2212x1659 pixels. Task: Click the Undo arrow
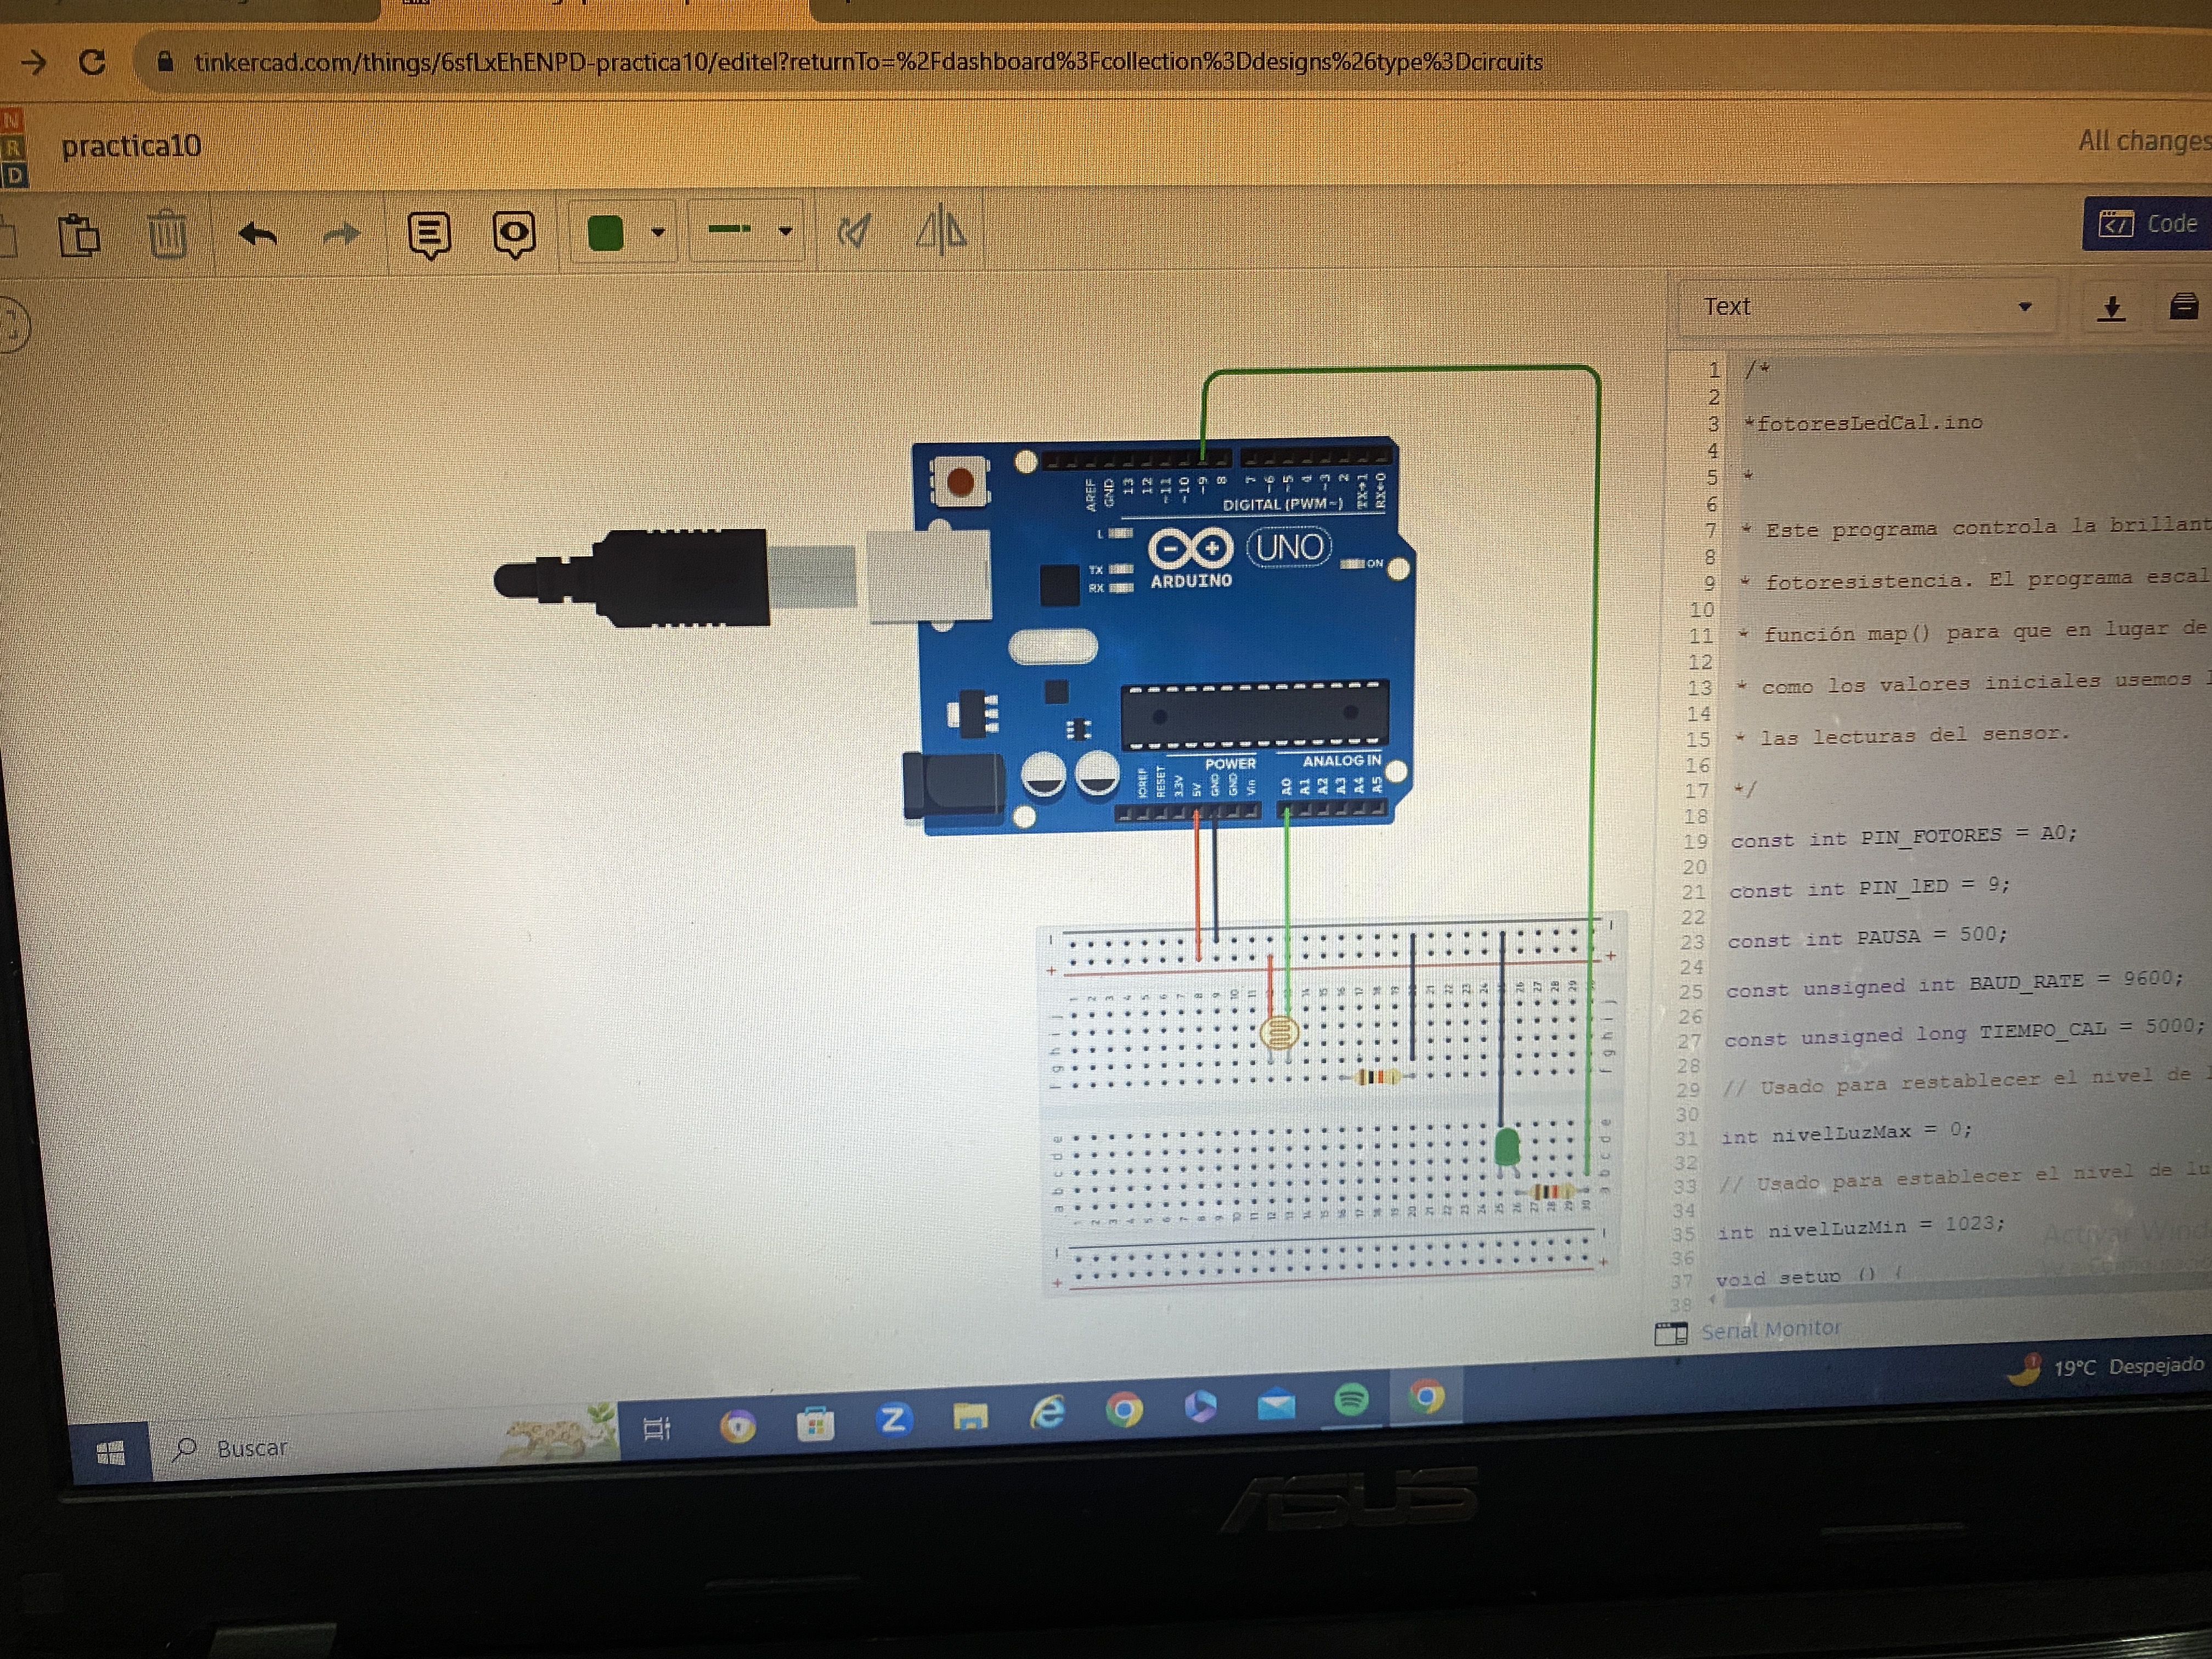pos(257,235)
